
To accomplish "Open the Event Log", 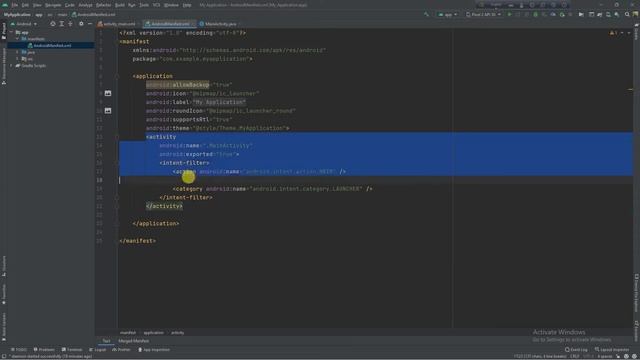I will pos(576,350).
